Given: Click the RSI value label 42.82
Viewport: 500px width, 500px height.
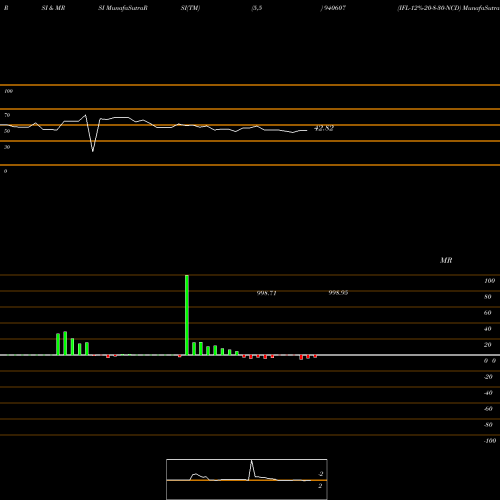Looking at the screenshot, I should 324,128.
